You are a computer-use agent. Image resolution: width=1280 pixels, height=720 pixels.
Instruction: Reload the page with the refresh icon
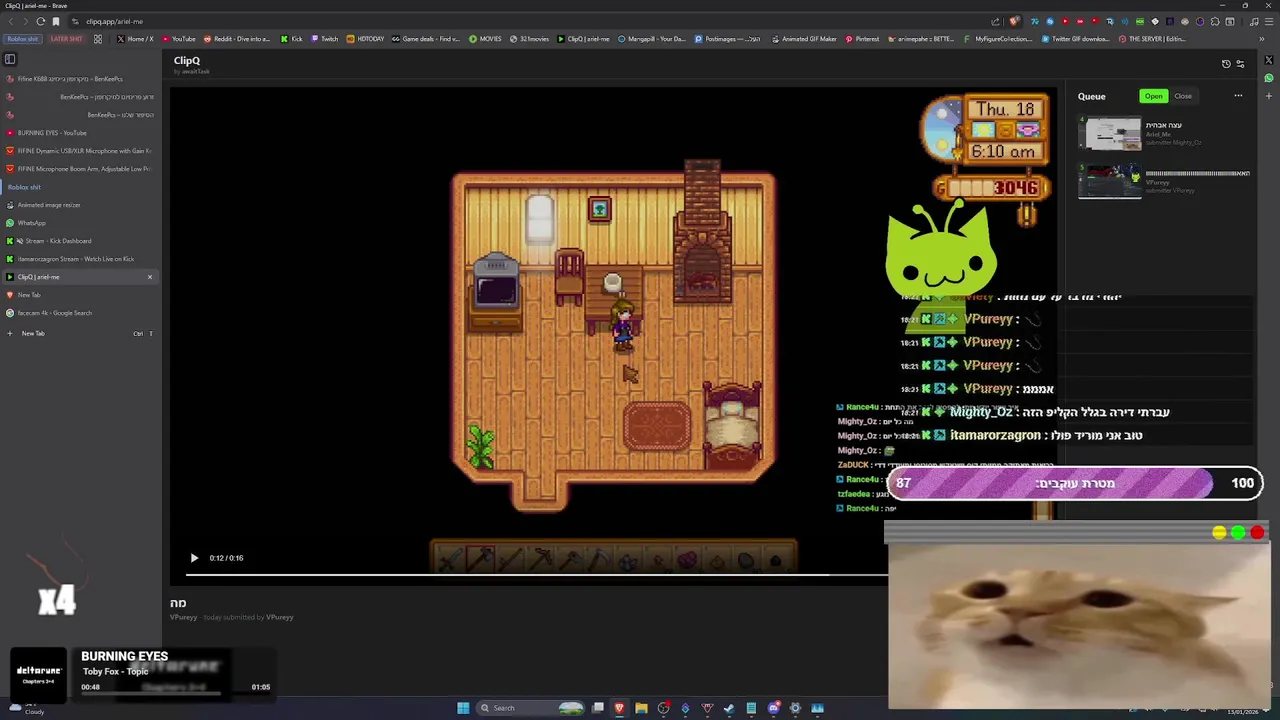click(40, 21)
